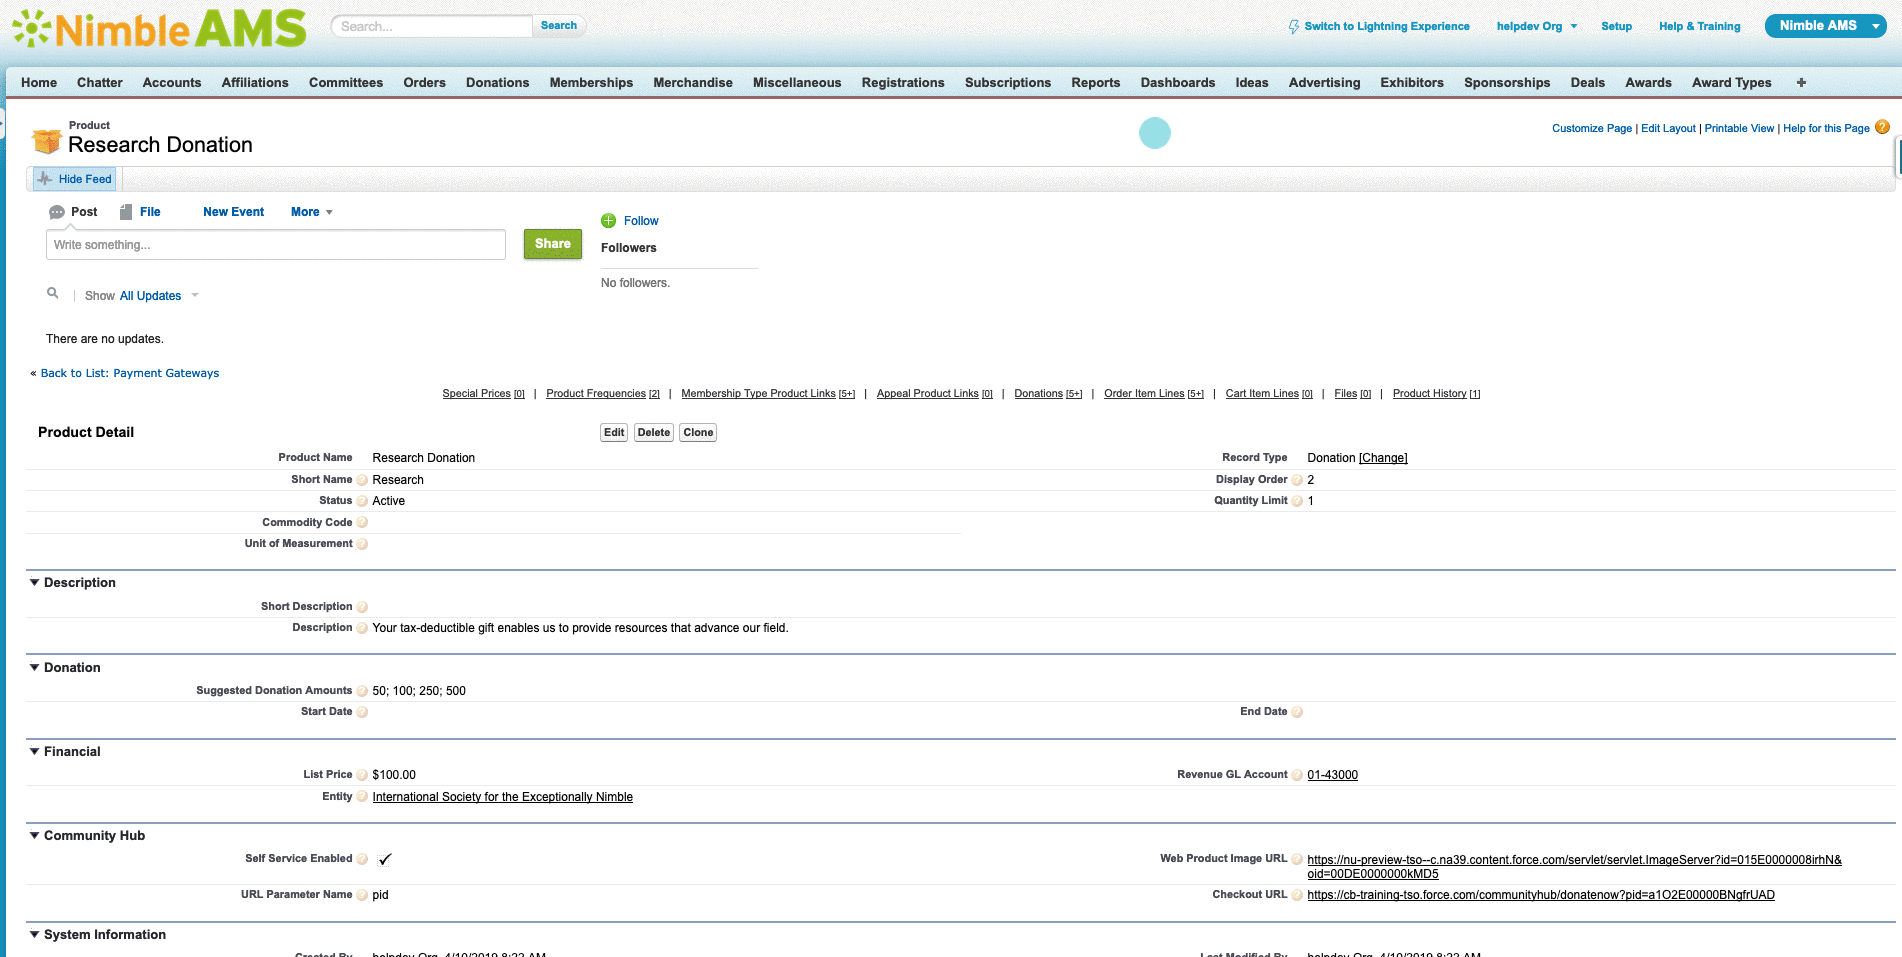
Task: Click the Post speech bubble icon
Action: pos(57,212)
